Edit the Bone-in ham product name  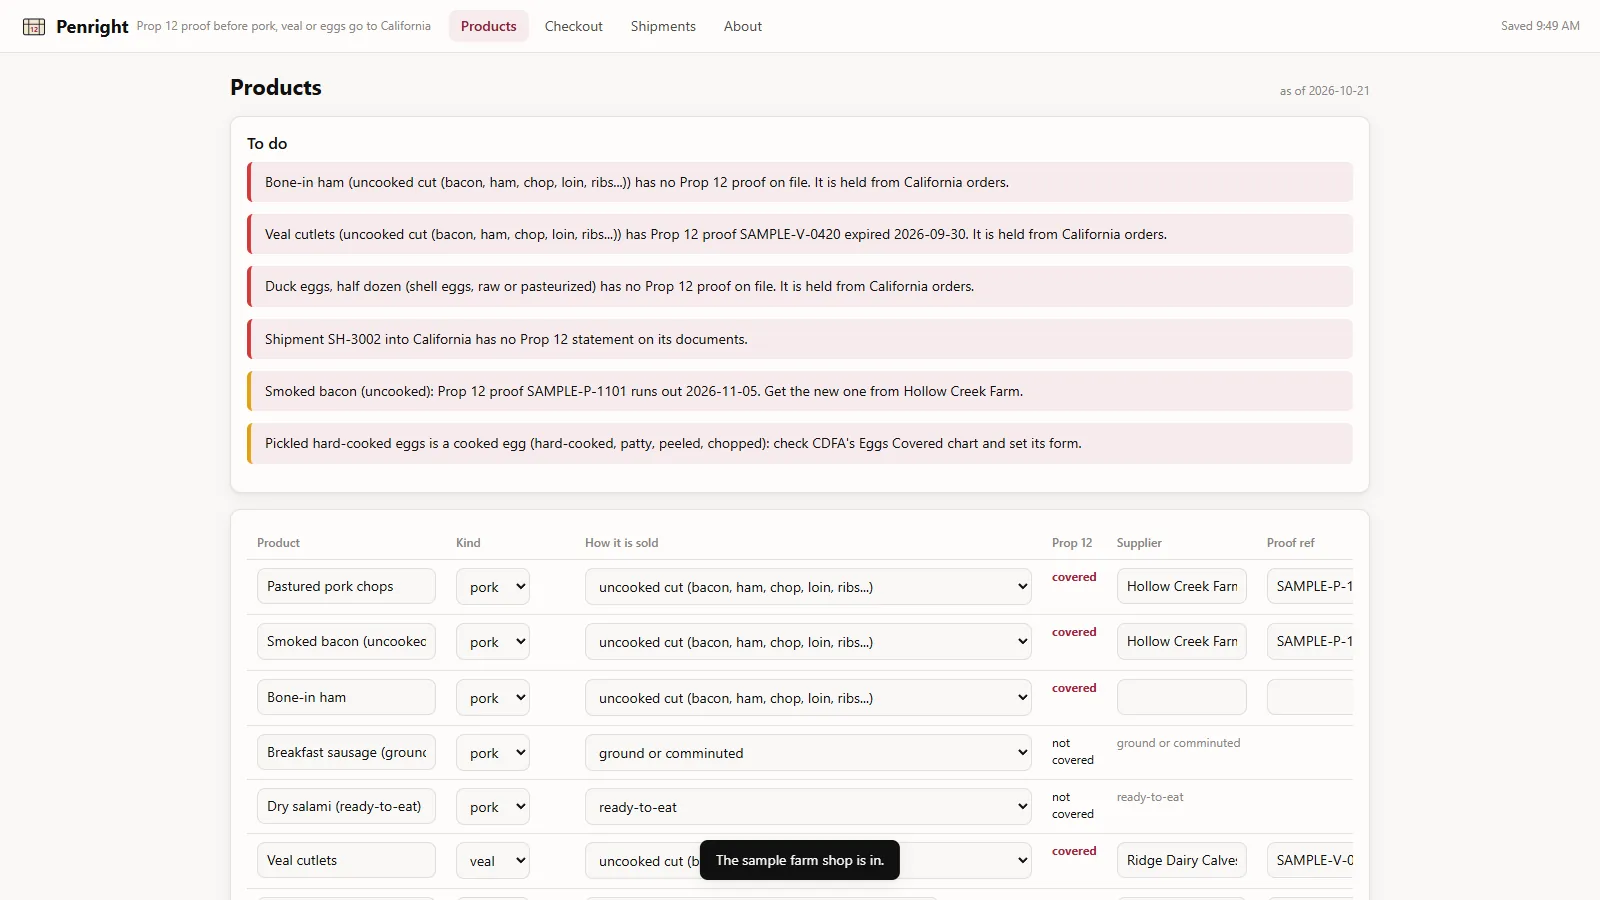[346, 697]
